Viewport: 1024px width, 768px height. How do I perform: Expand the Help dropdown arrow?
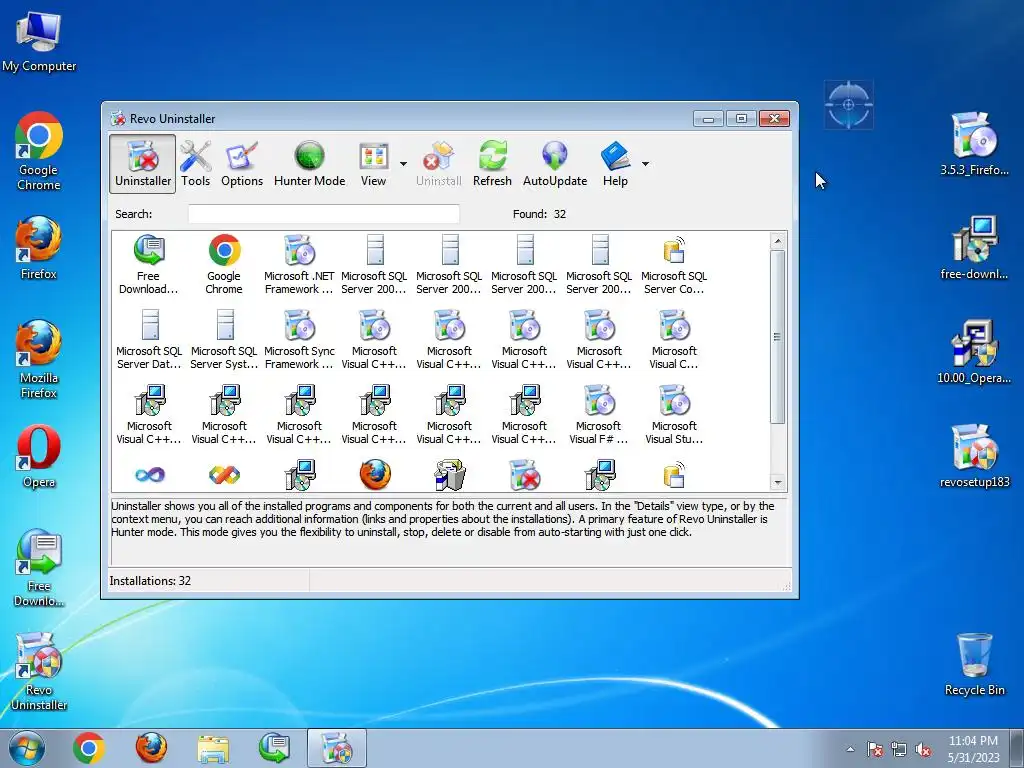pos(645,164)
